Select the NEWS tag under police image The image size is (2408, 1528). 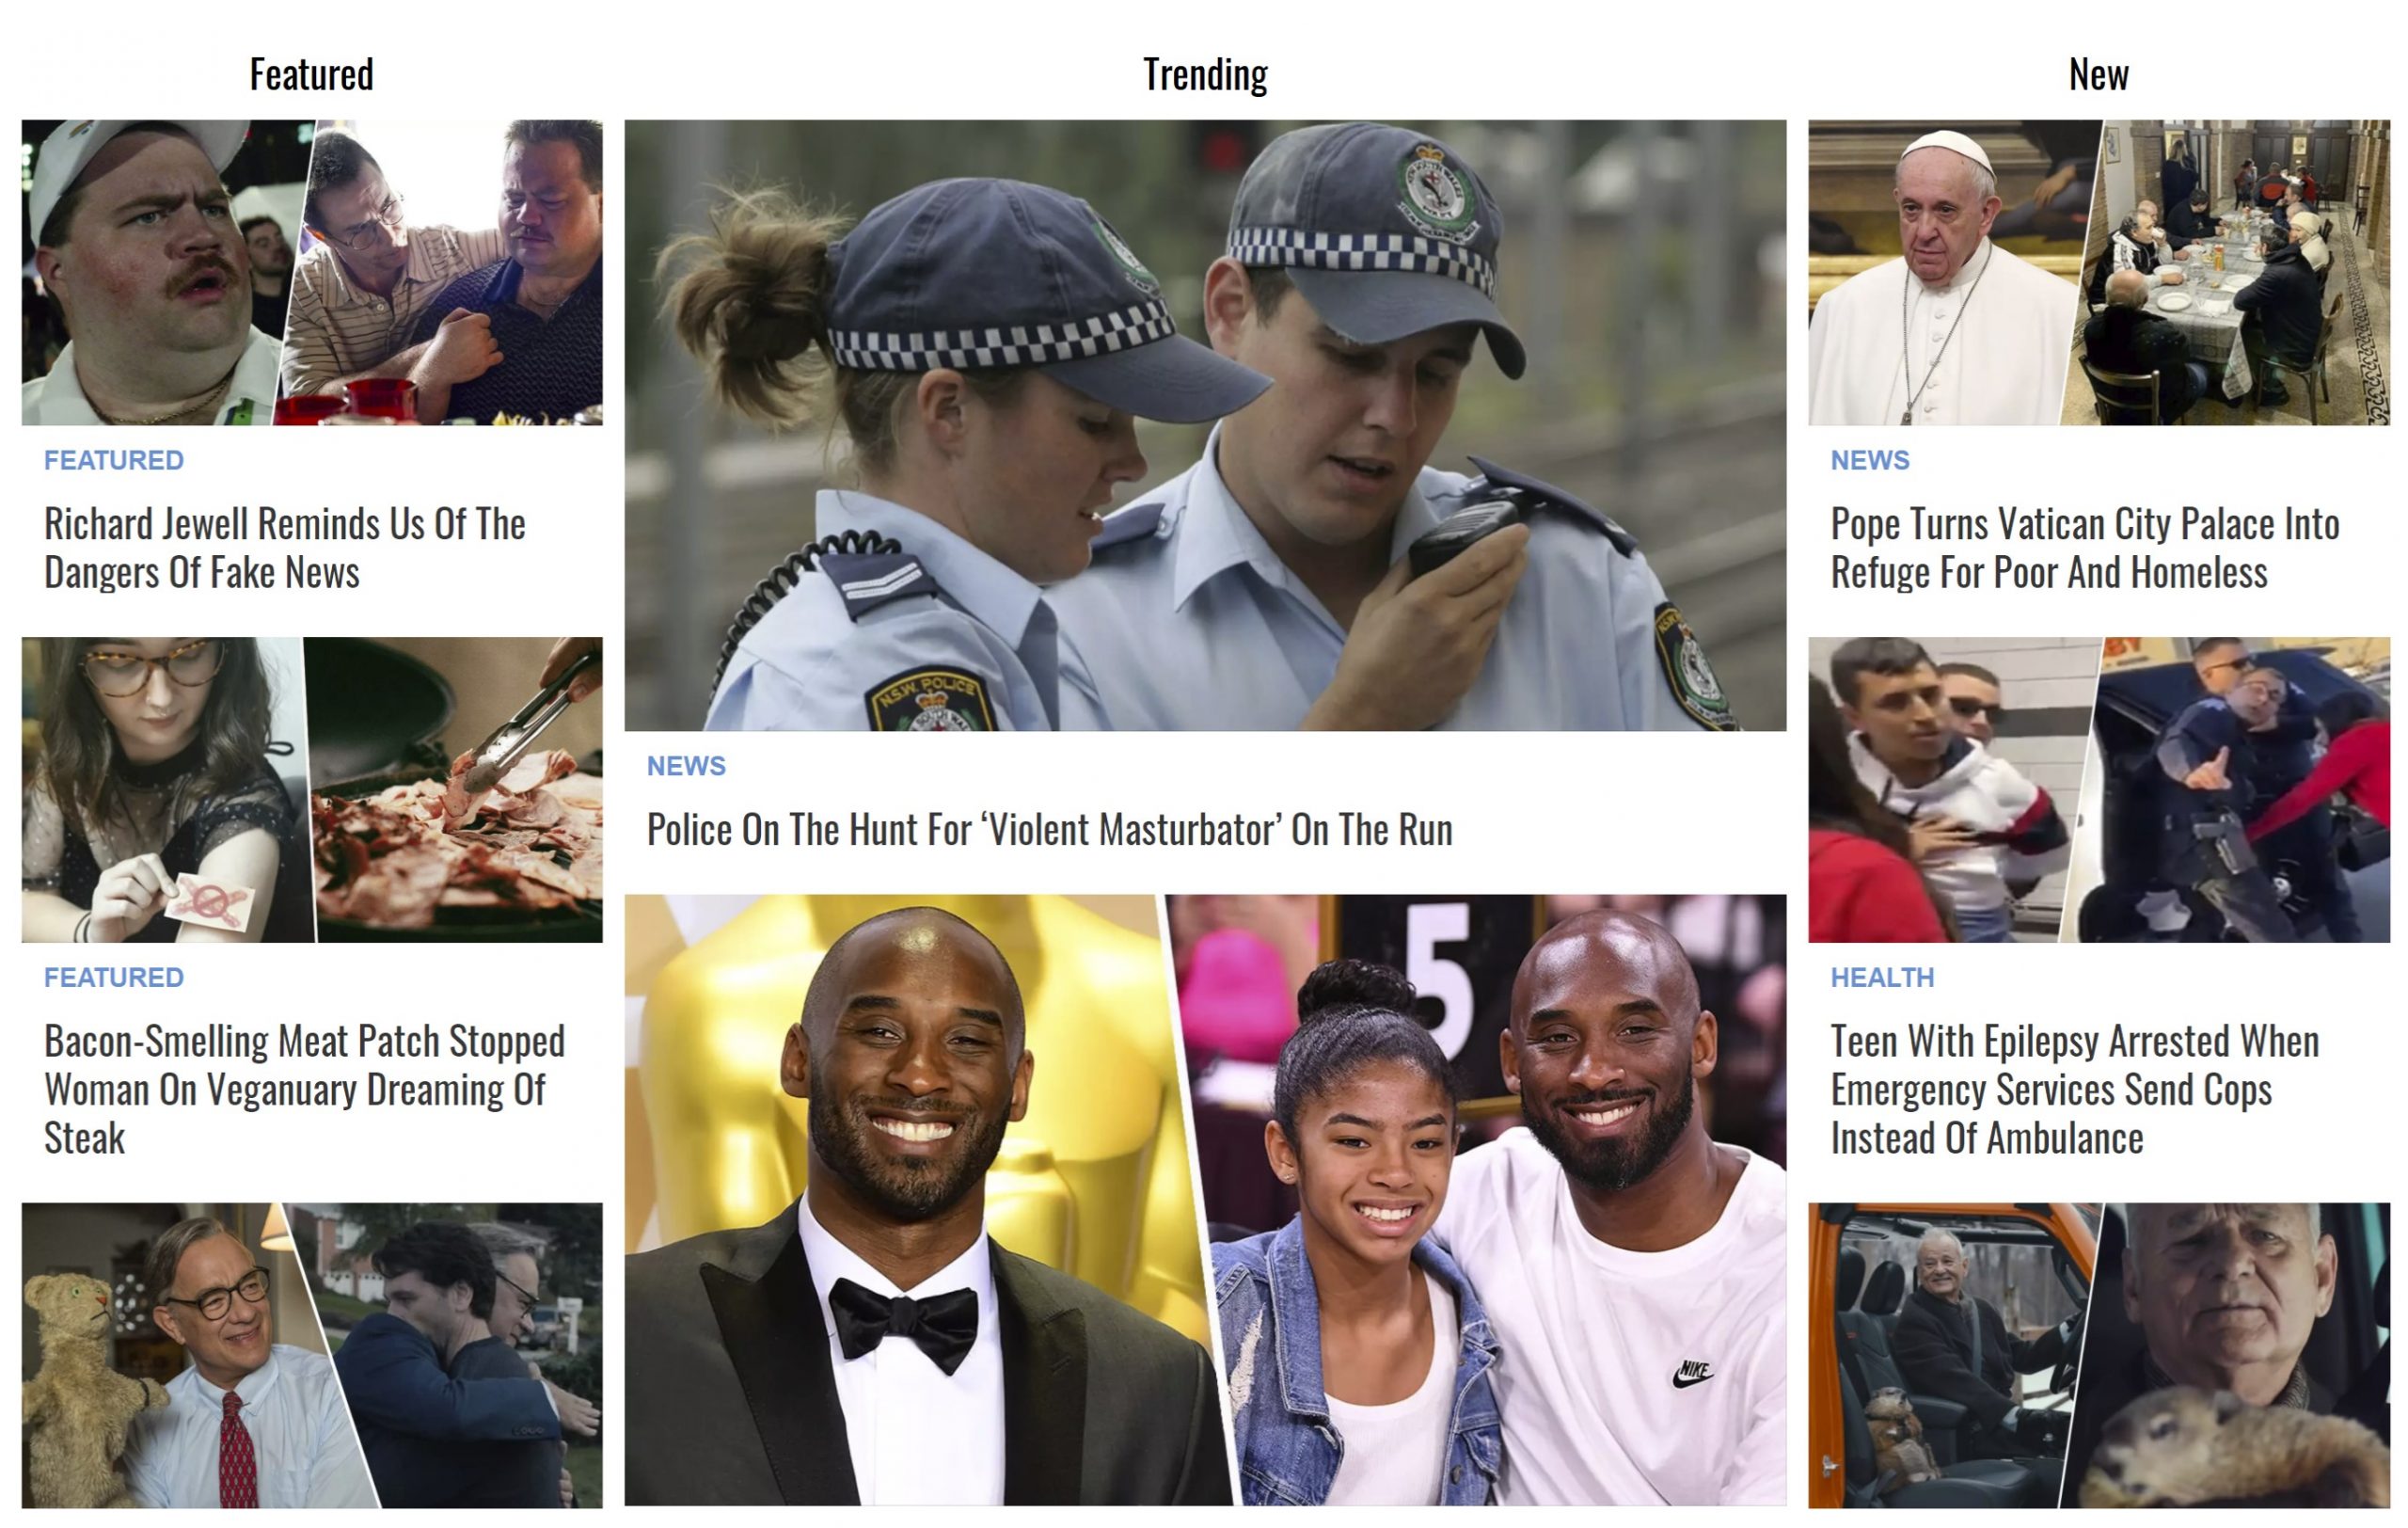click(686, 766)
